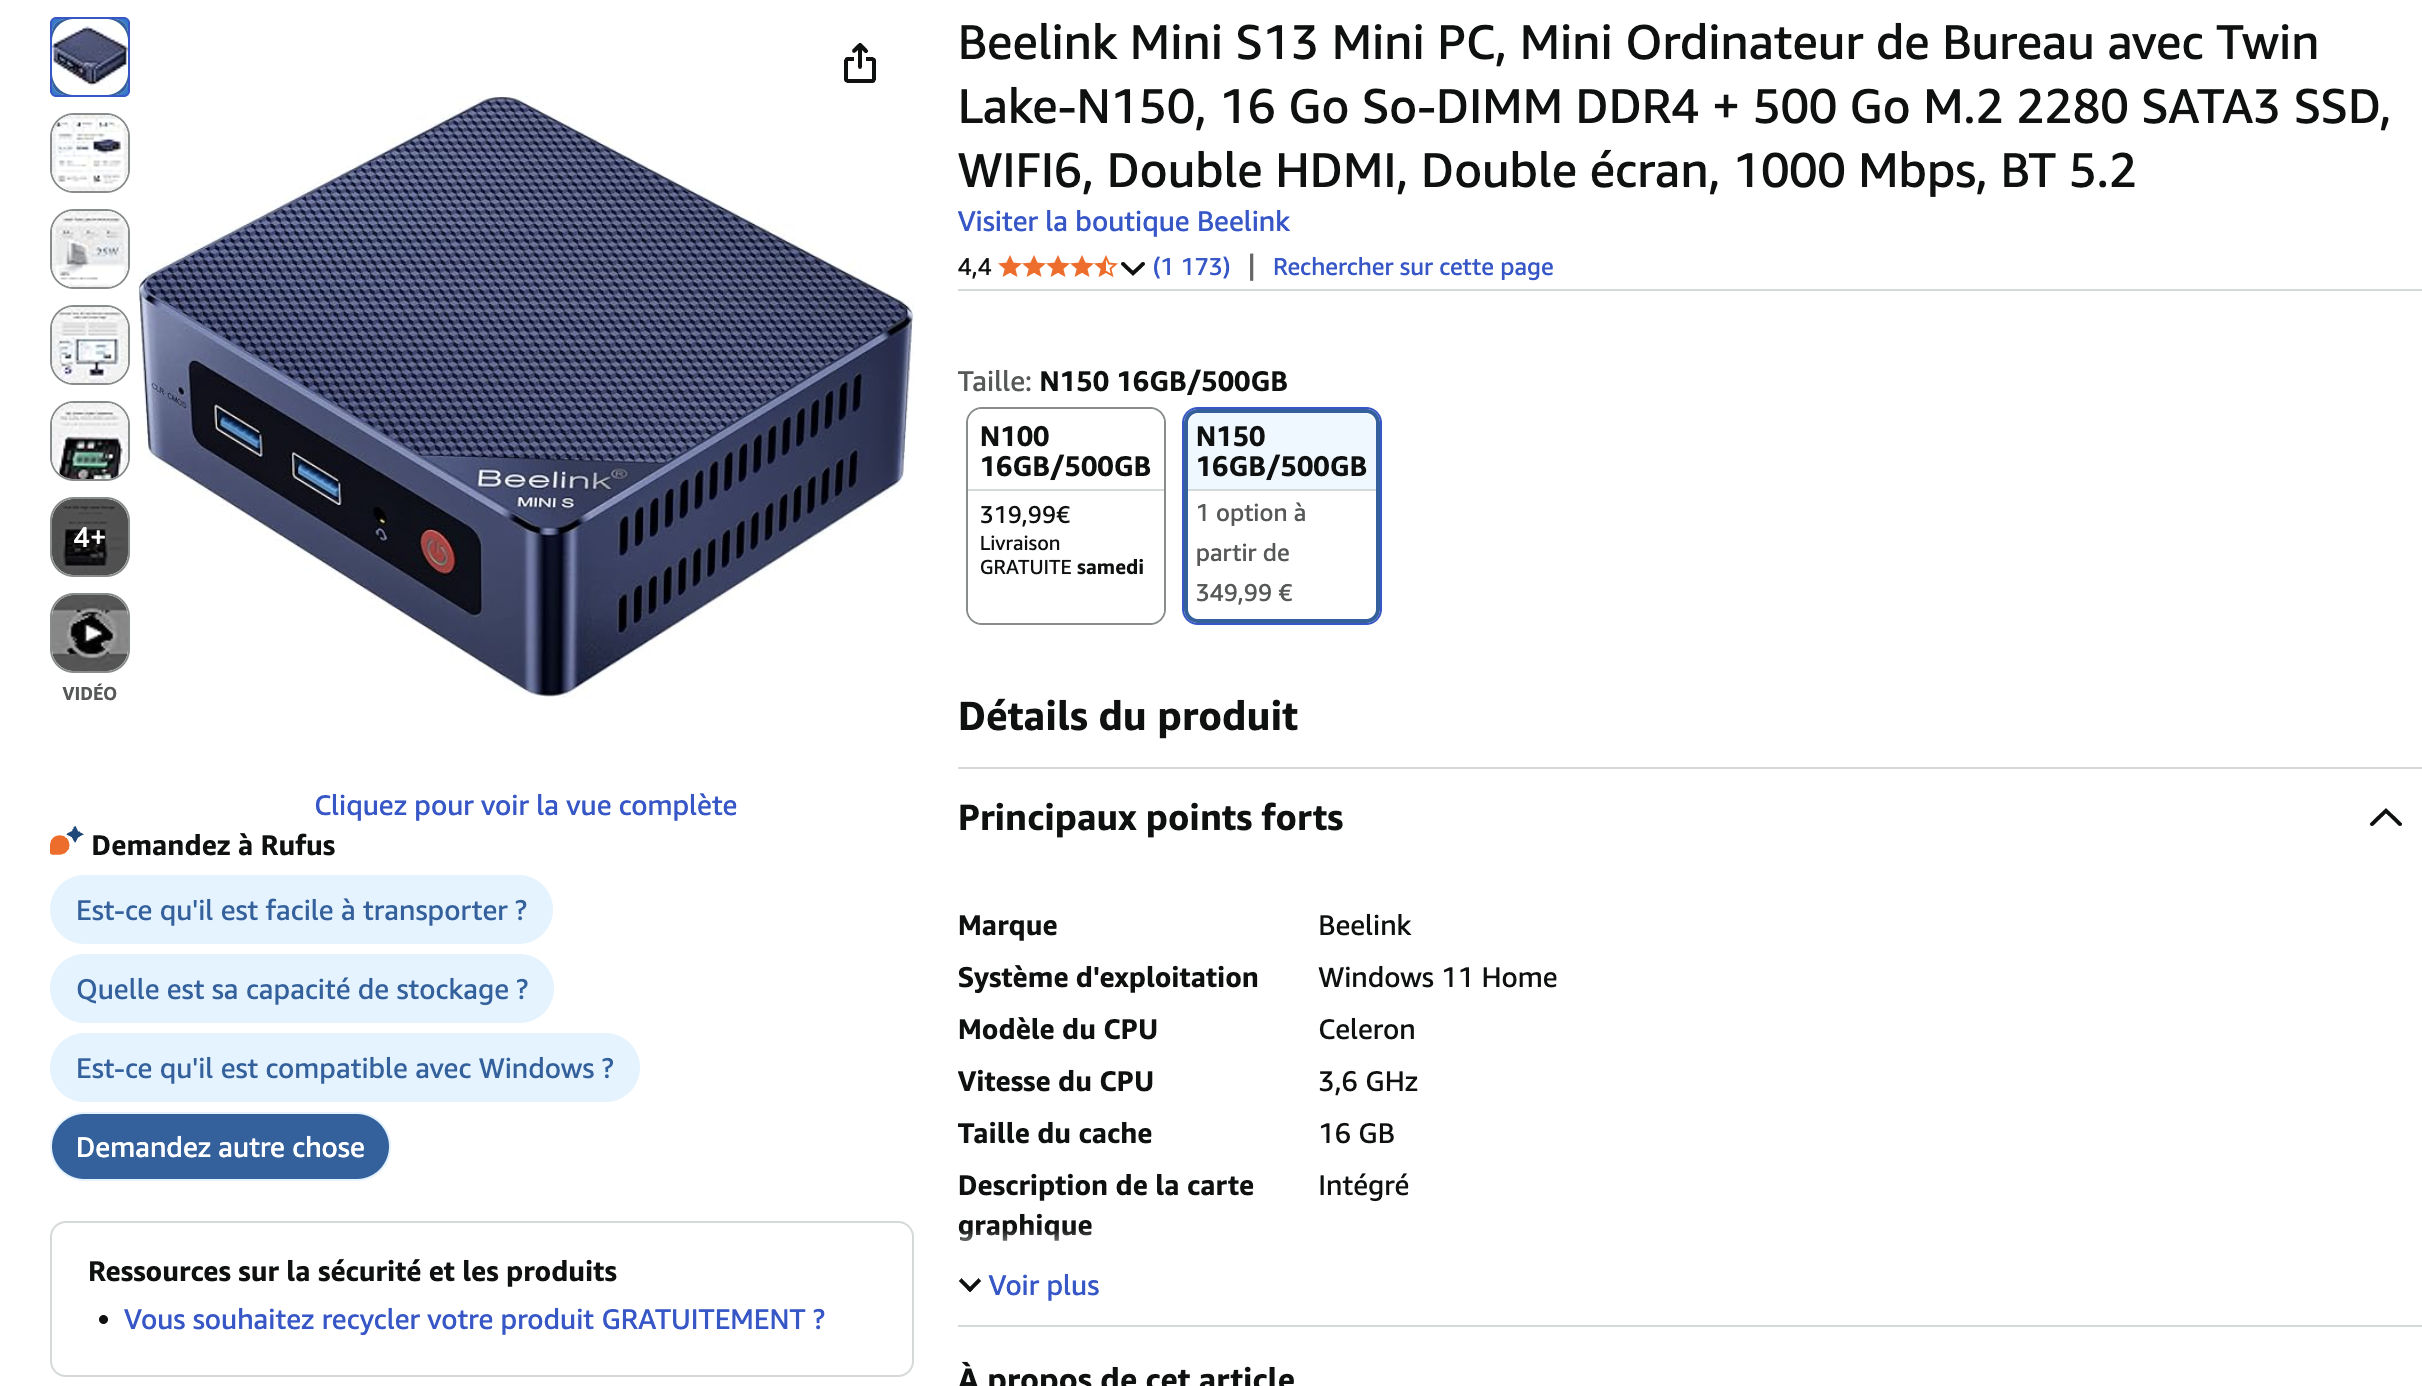Click Rechercher sur cette page

pos(1413,266)
